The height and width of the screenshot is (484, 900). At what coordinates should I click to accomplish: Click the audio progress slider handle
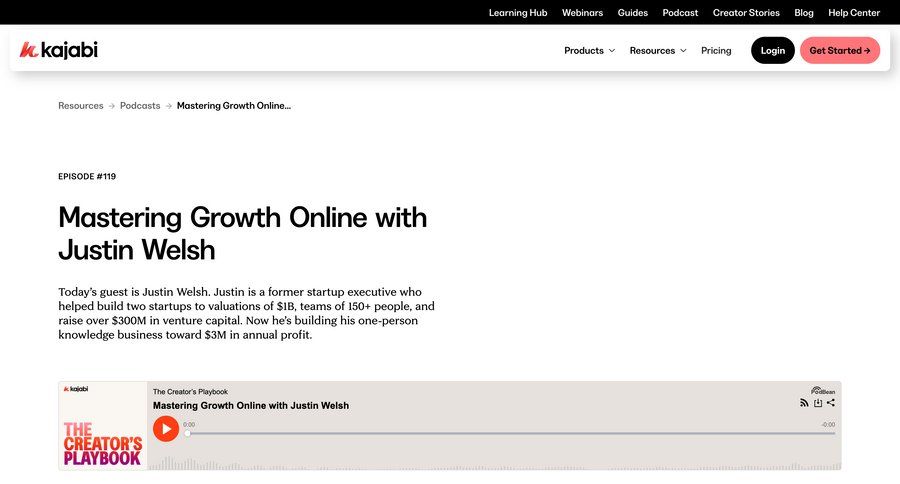[187, 433]
